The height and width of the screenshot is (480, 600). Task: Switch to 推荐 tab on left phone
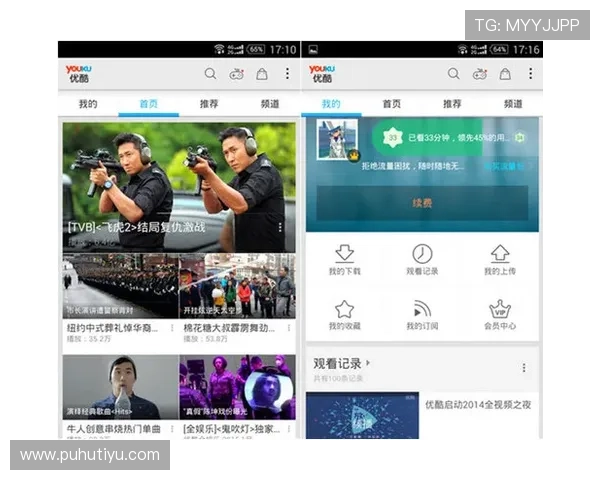point(209,104)
